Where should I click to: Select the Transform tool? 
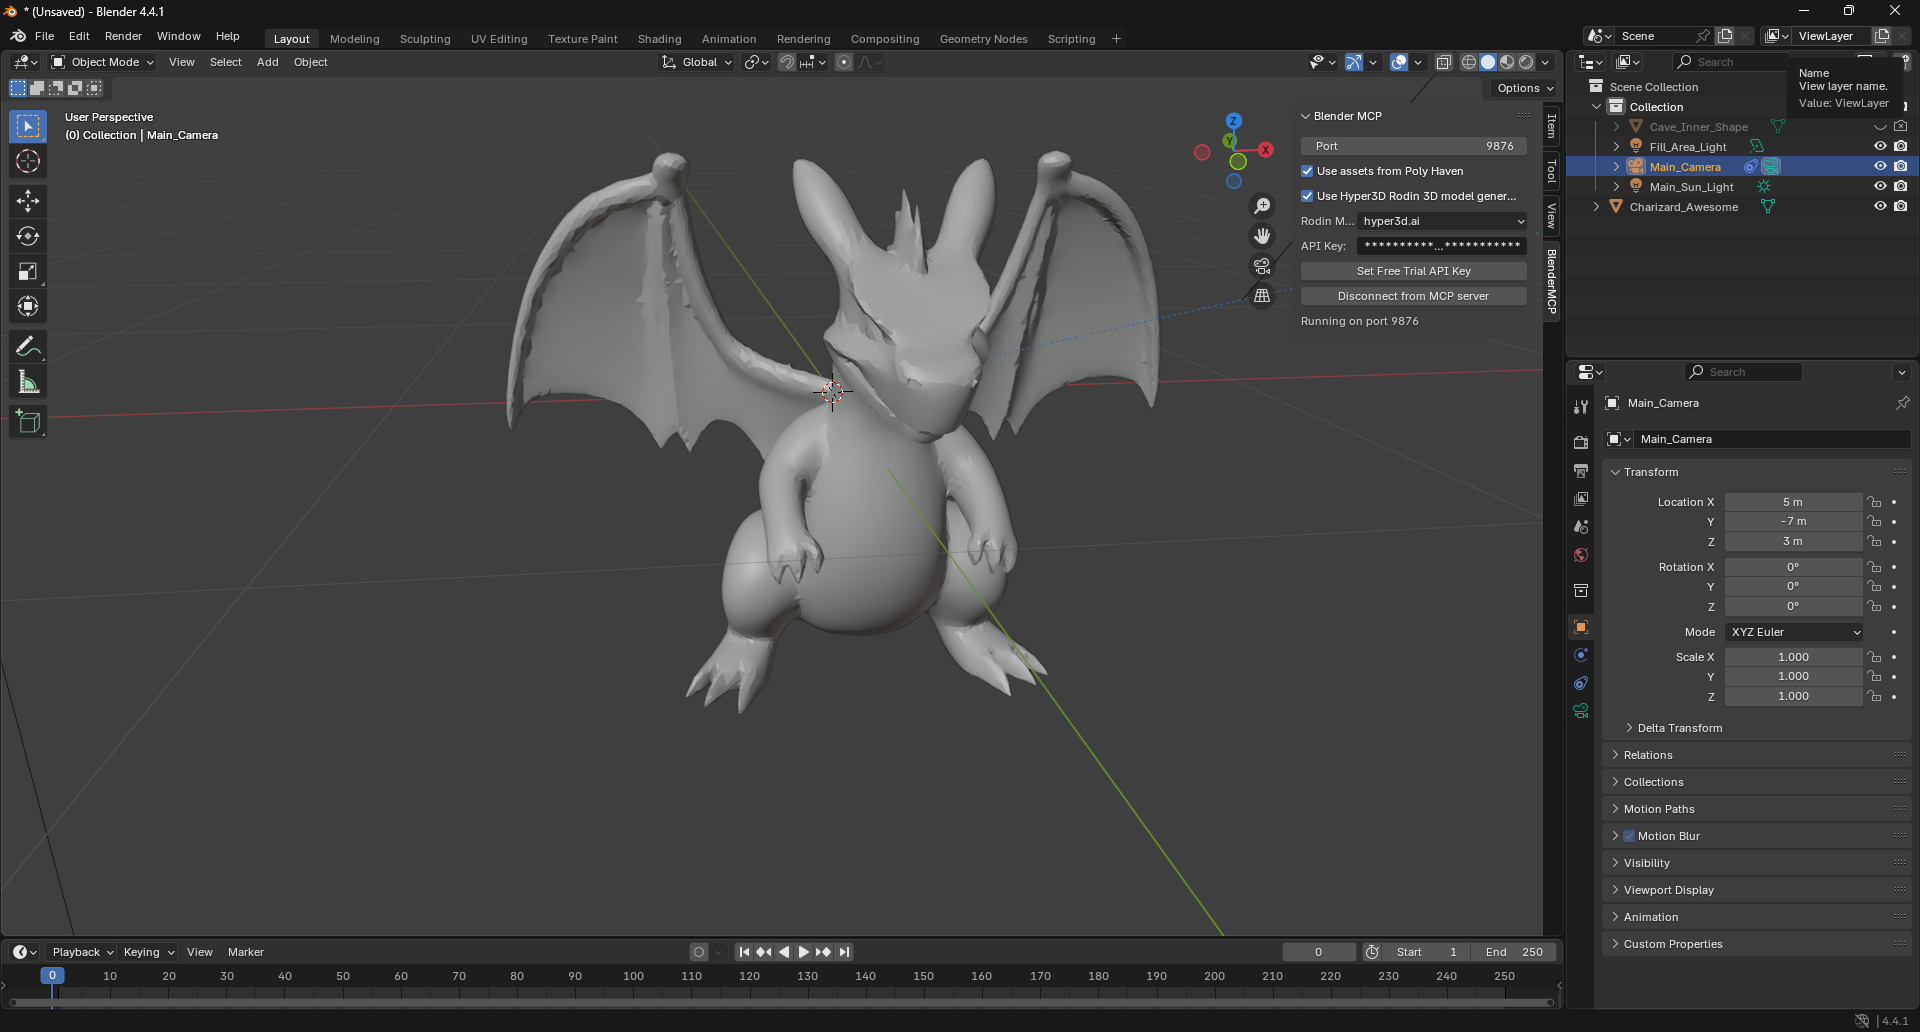coord(28,306)
